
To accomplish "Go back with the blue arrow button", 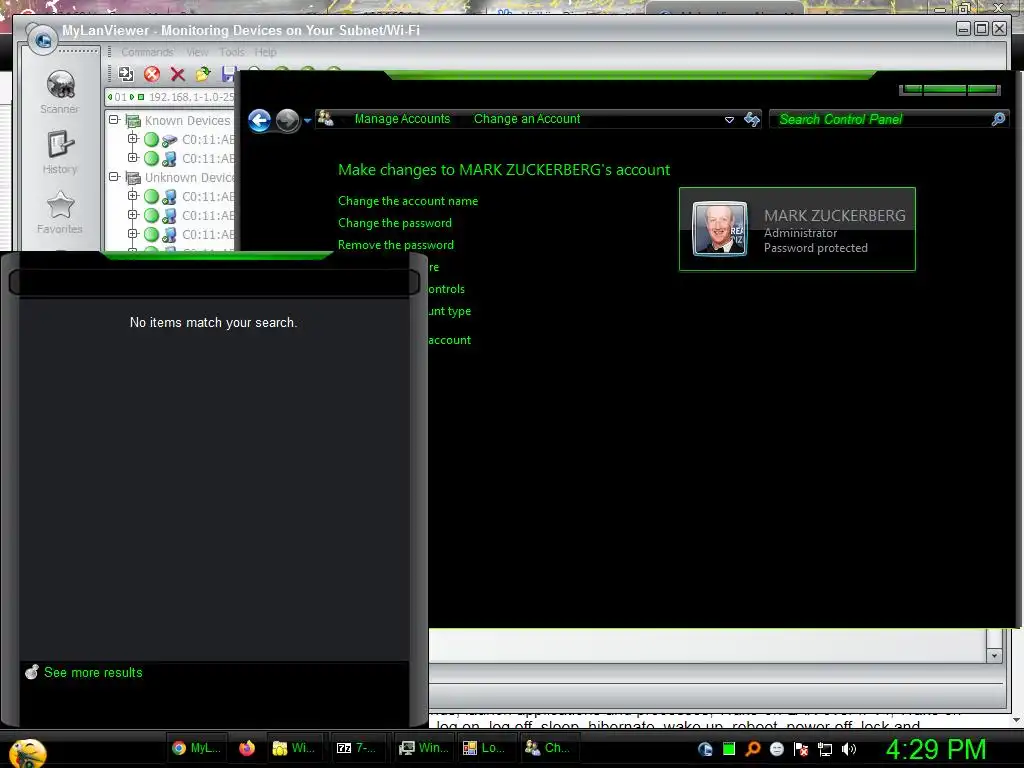I will 260,120.
